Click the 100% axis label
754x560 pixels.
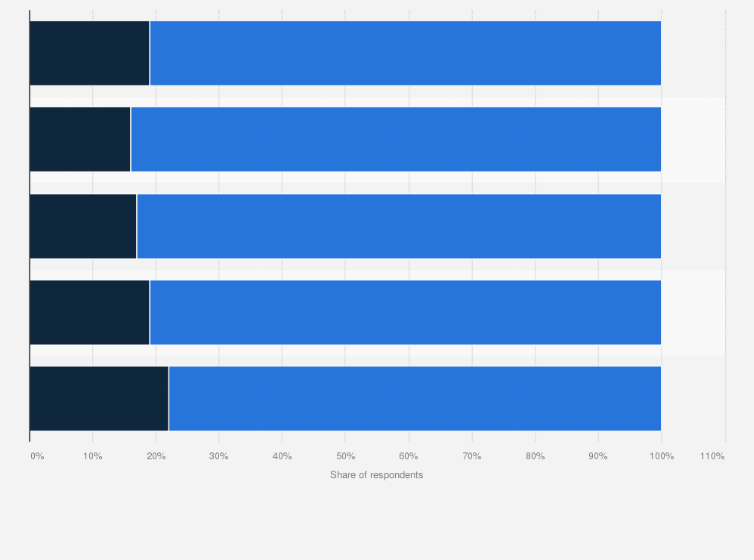(x=661, y=456)
